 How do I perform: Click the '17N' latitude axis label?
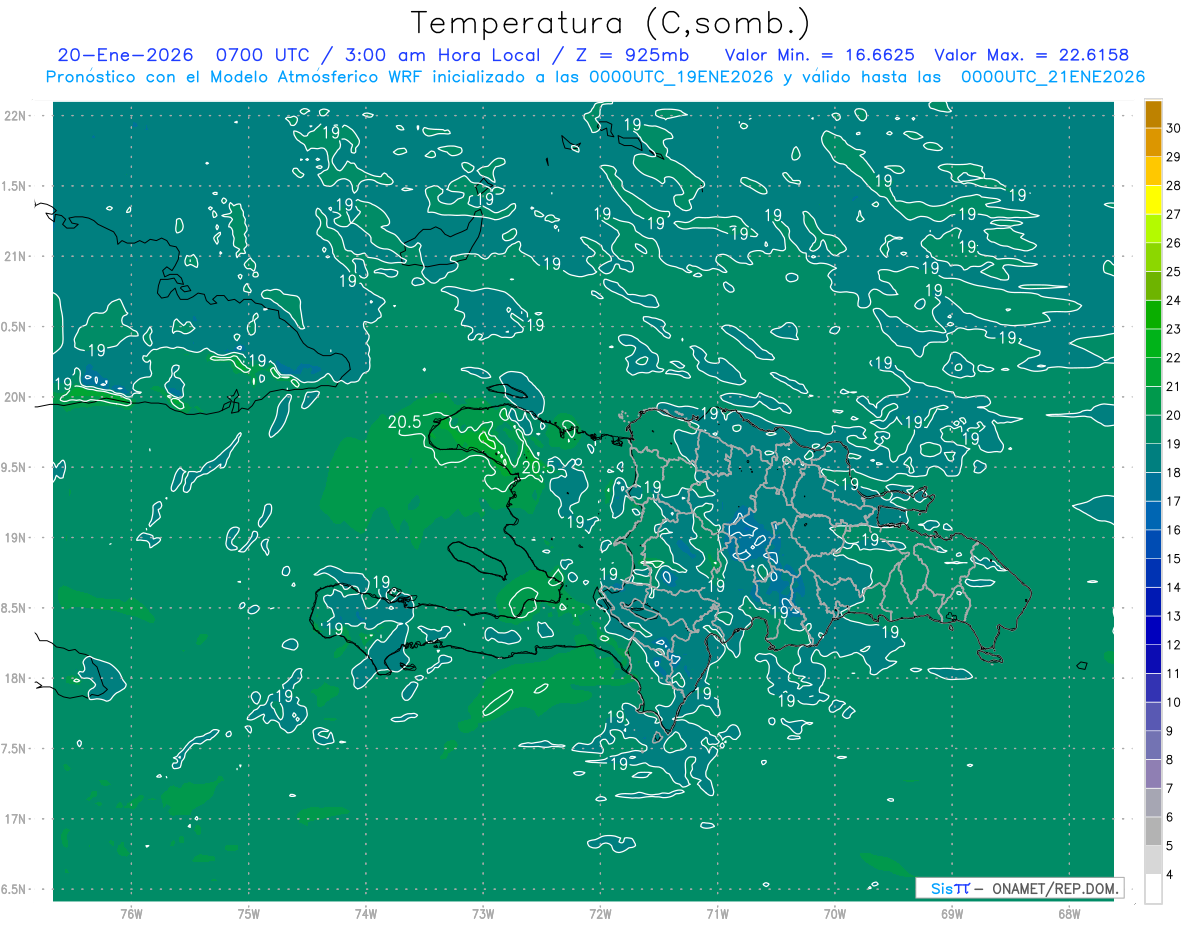[16, 819]
